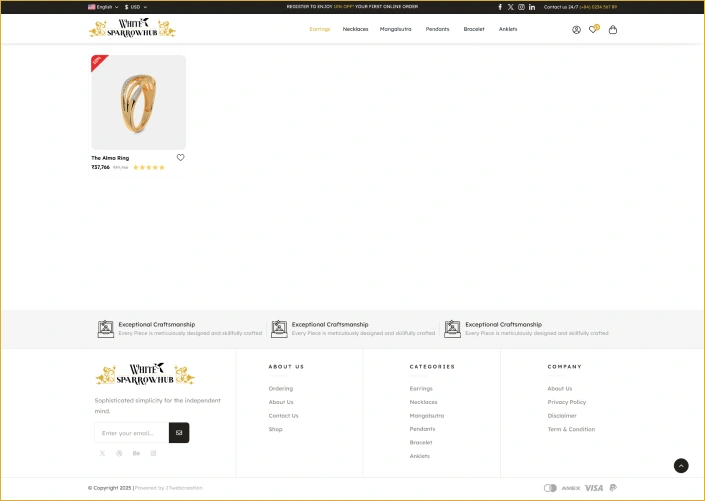Open the USD currency selector
The height and width of the screenshot is (501, 705).
coord(135,7)
